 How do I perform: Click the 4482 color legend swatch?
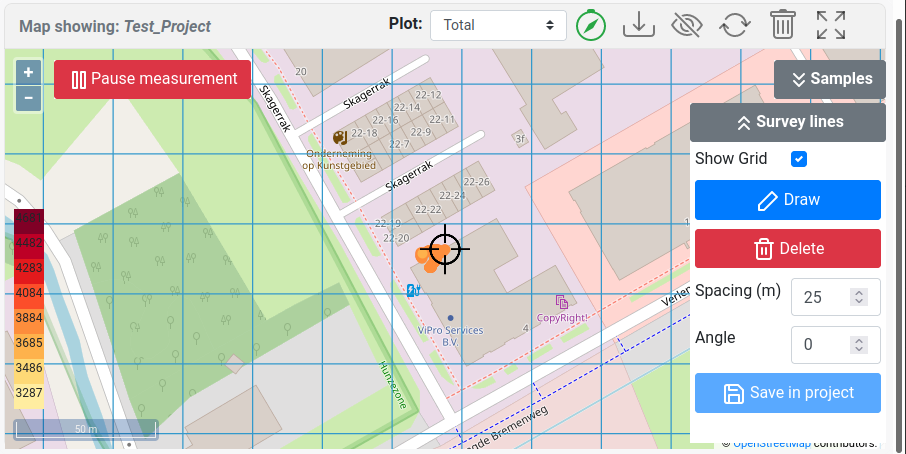click(29, 243)
